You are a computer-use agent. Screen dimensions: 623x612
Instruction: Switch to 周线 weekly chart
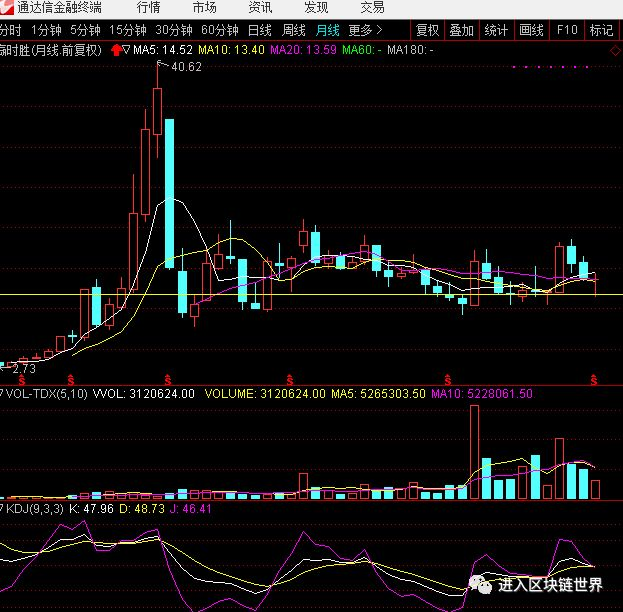click(294, 30)
